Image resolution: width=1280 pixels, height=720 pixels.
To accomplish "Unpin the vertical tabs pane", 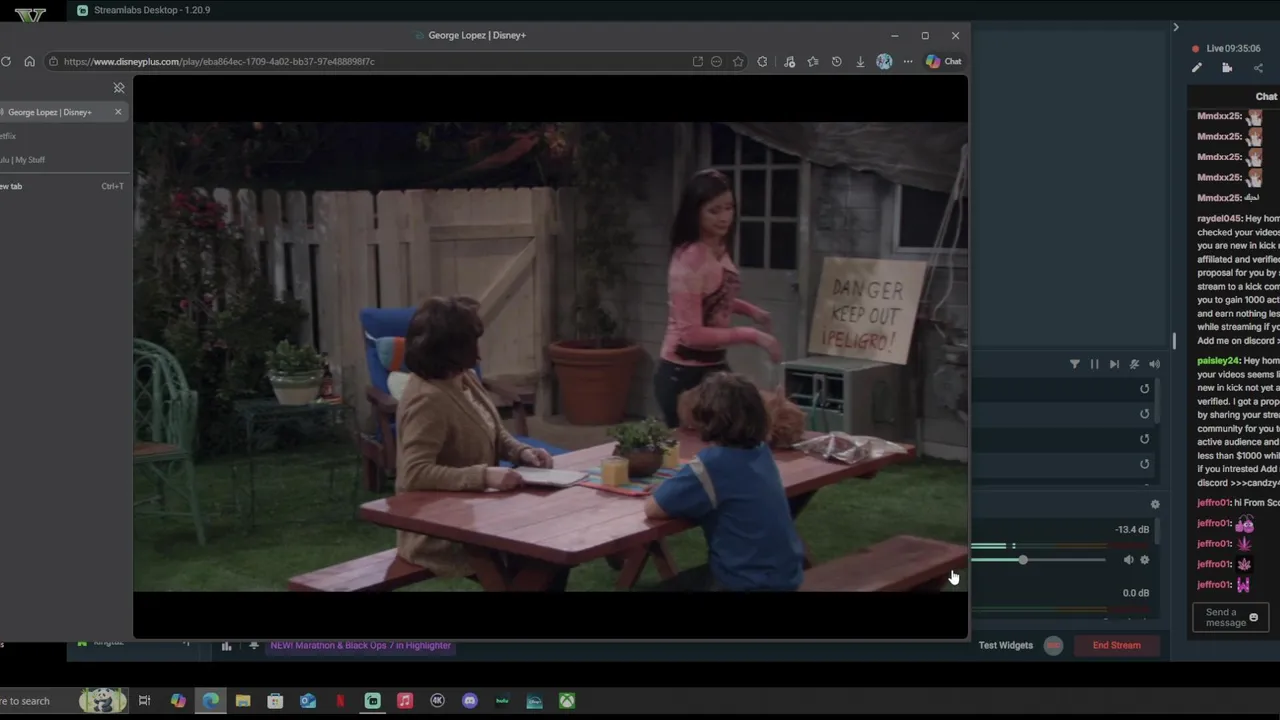I will pyautogui.click(x=119, y=88).
